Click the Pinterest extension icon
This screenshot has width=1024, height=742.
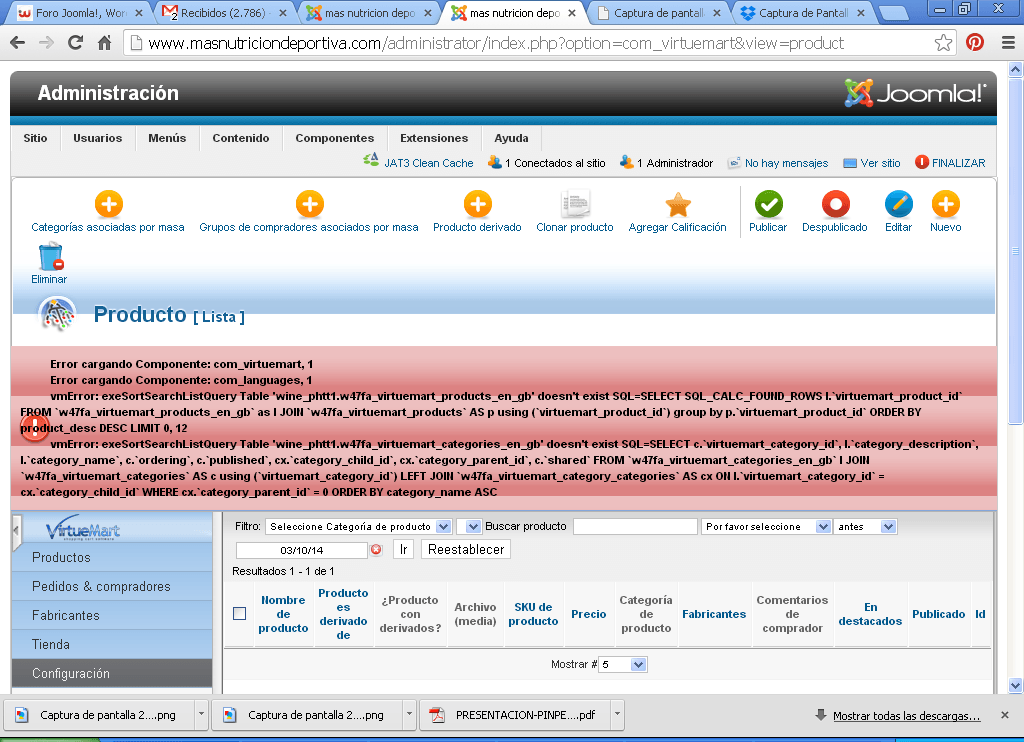(974, 43)
